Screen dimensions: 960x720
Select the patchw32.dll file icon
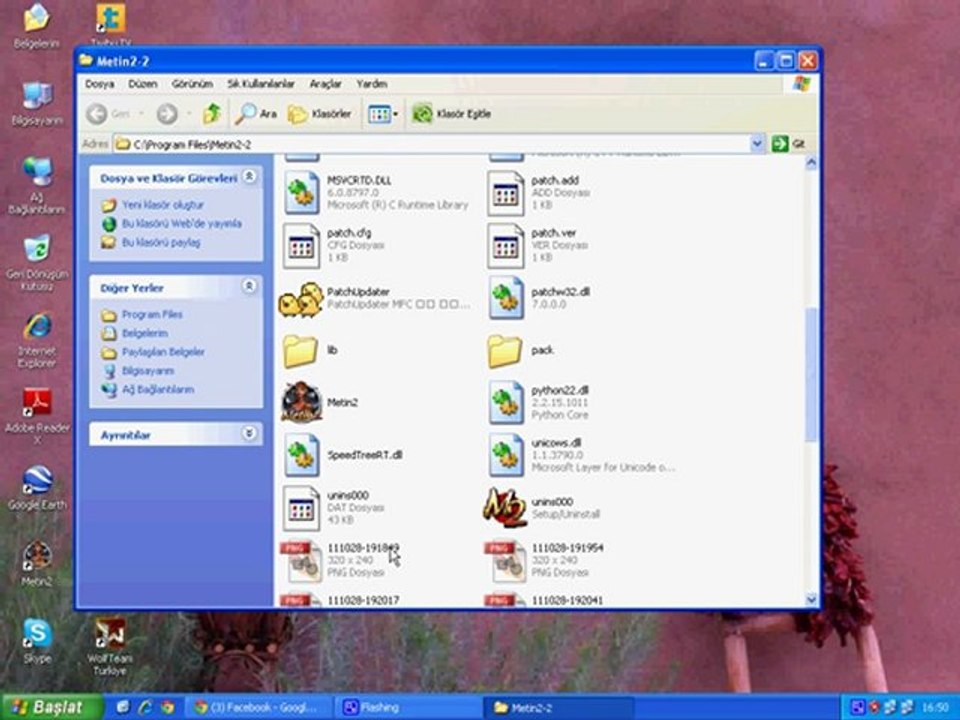coord(506,298)
